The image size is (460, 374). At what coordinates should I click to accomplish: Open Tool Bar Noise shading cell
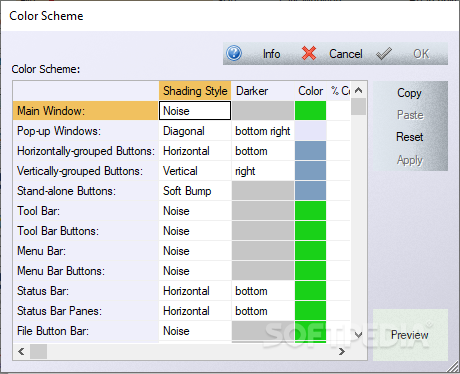pyautogui.click(x=195, y=211)
